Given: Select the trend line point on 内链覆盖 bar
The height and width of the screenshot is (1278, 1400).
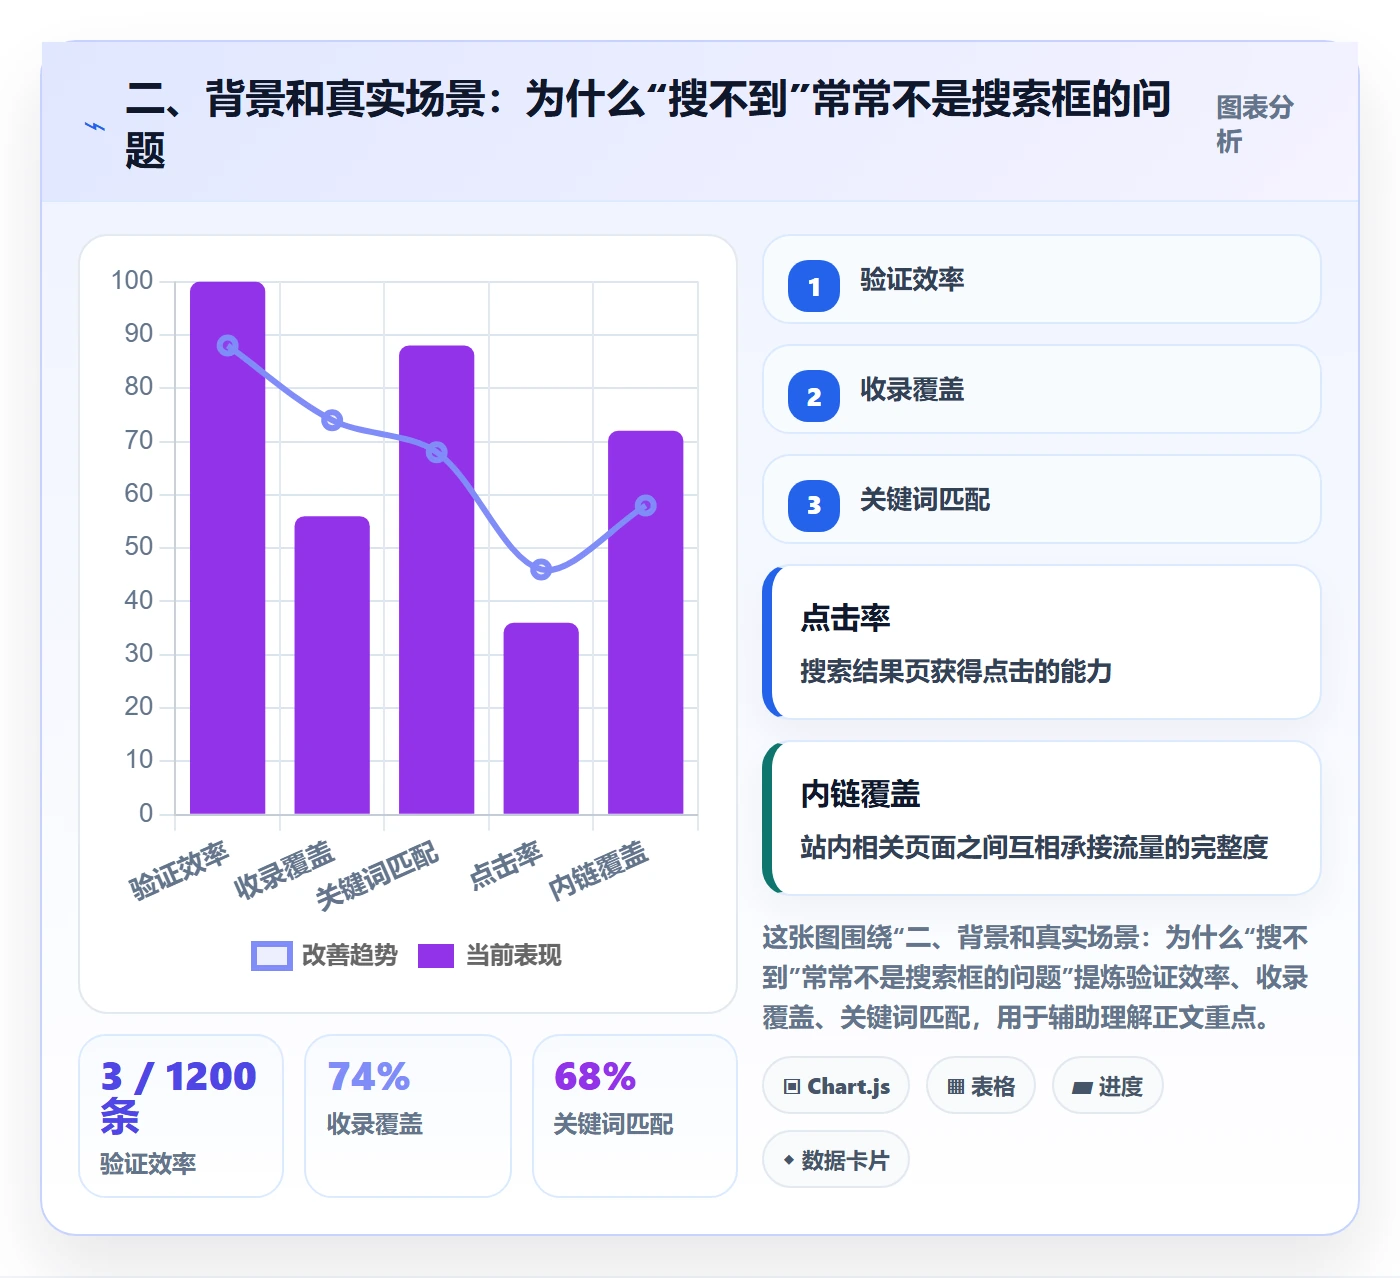Looking at the screenshot, I should 646,506.
